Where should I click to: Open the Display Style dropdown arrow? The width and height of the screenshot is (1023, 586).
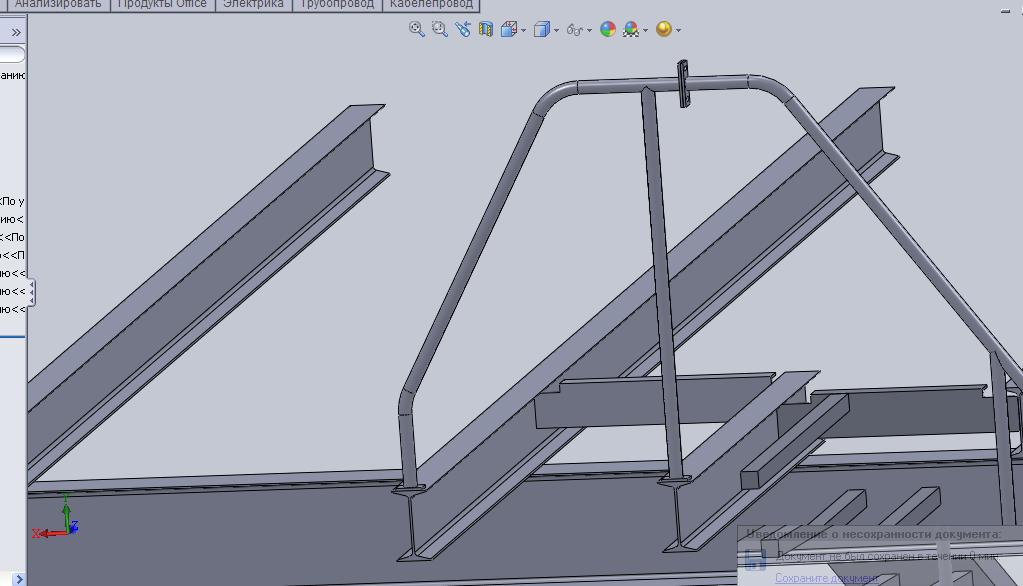(x=556, y=30)
